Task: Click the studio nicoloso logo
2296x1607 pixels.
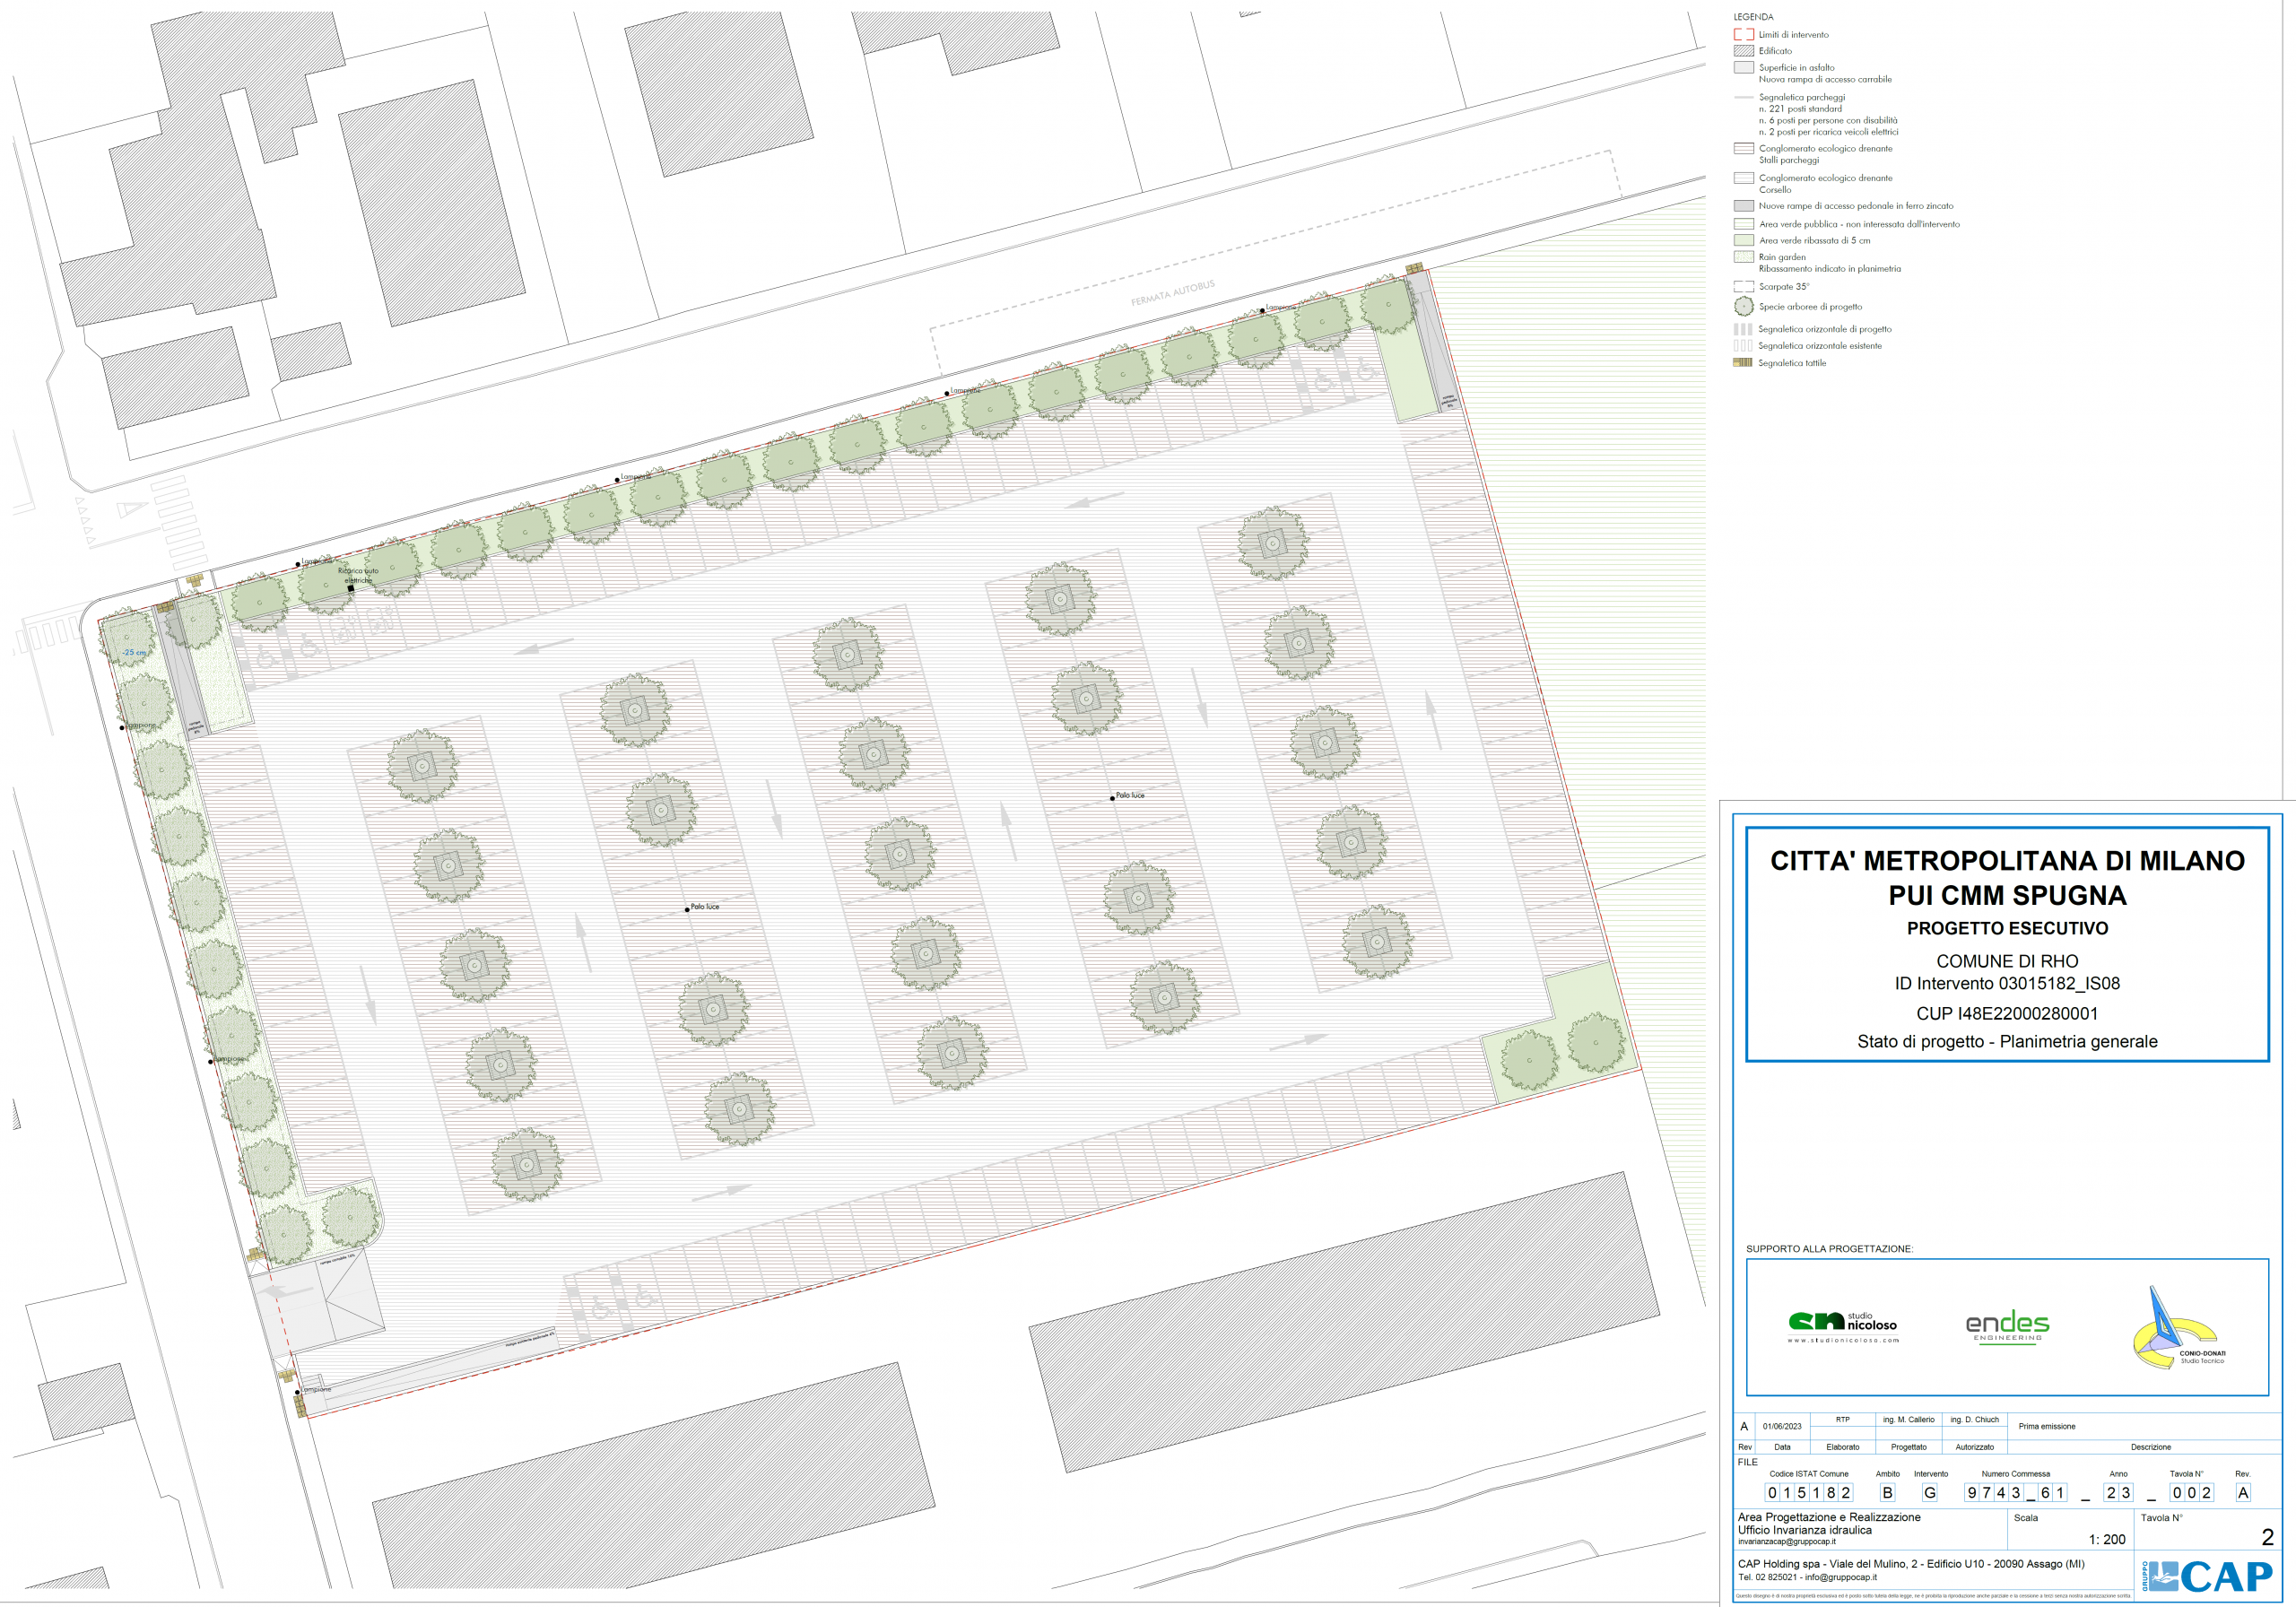Action: [x=1842, y=1326]
